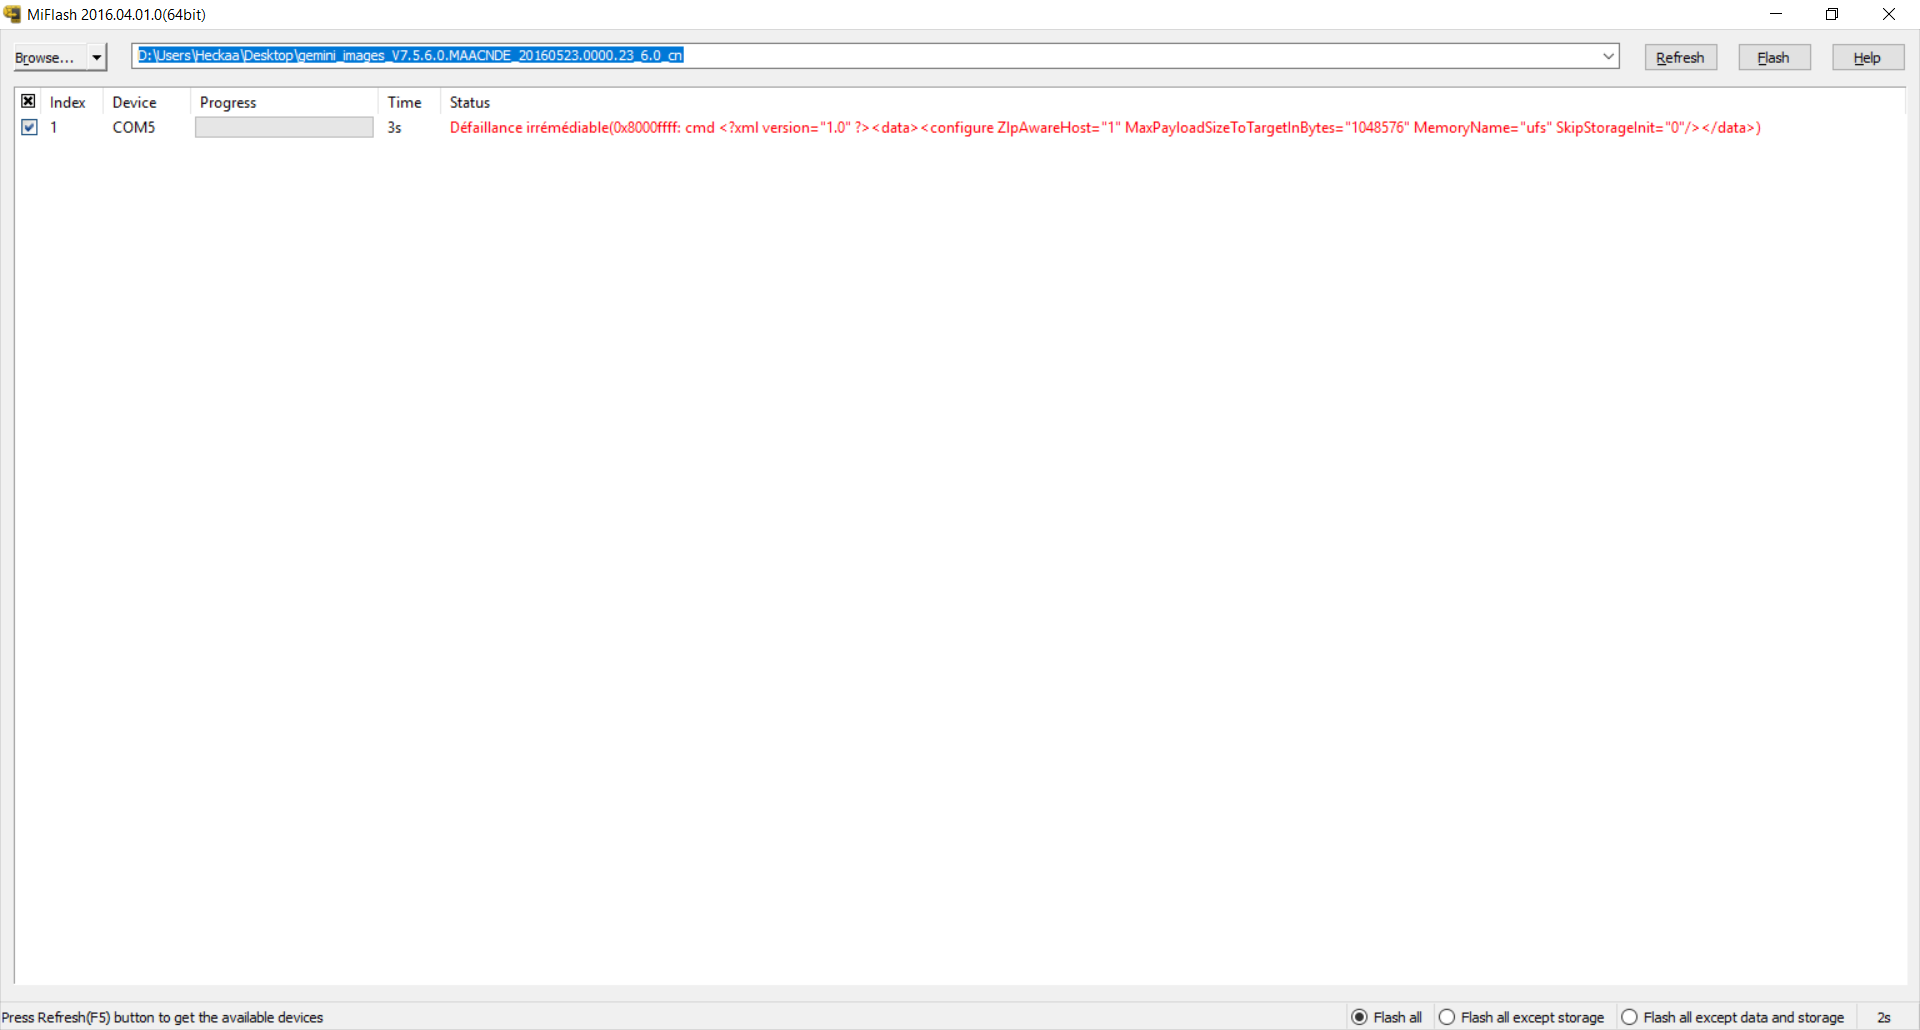The width and height of the screenshot is (1920, 1030).
Task: Uncheck the COM5 device row checkbox
Action: (29, 127)
